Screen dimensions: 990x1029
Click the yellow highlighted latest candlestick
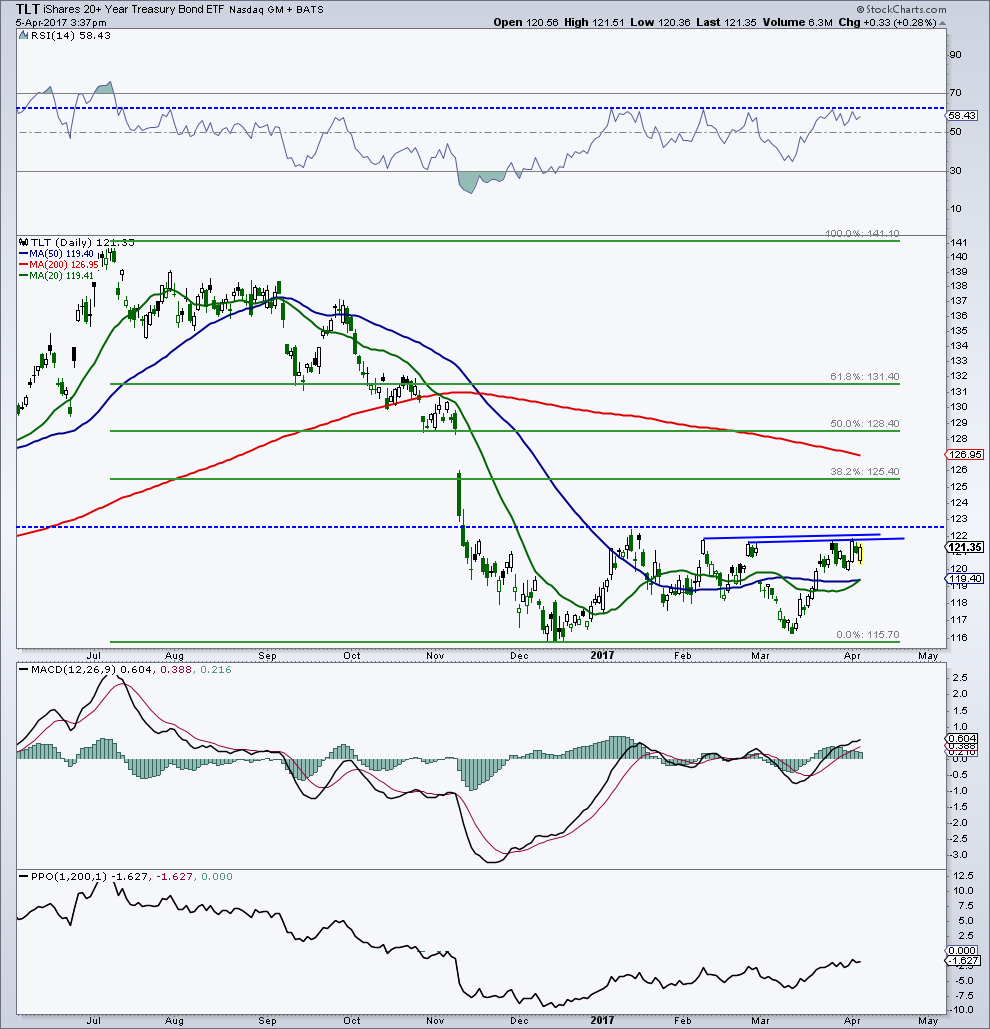pos(860,553)
